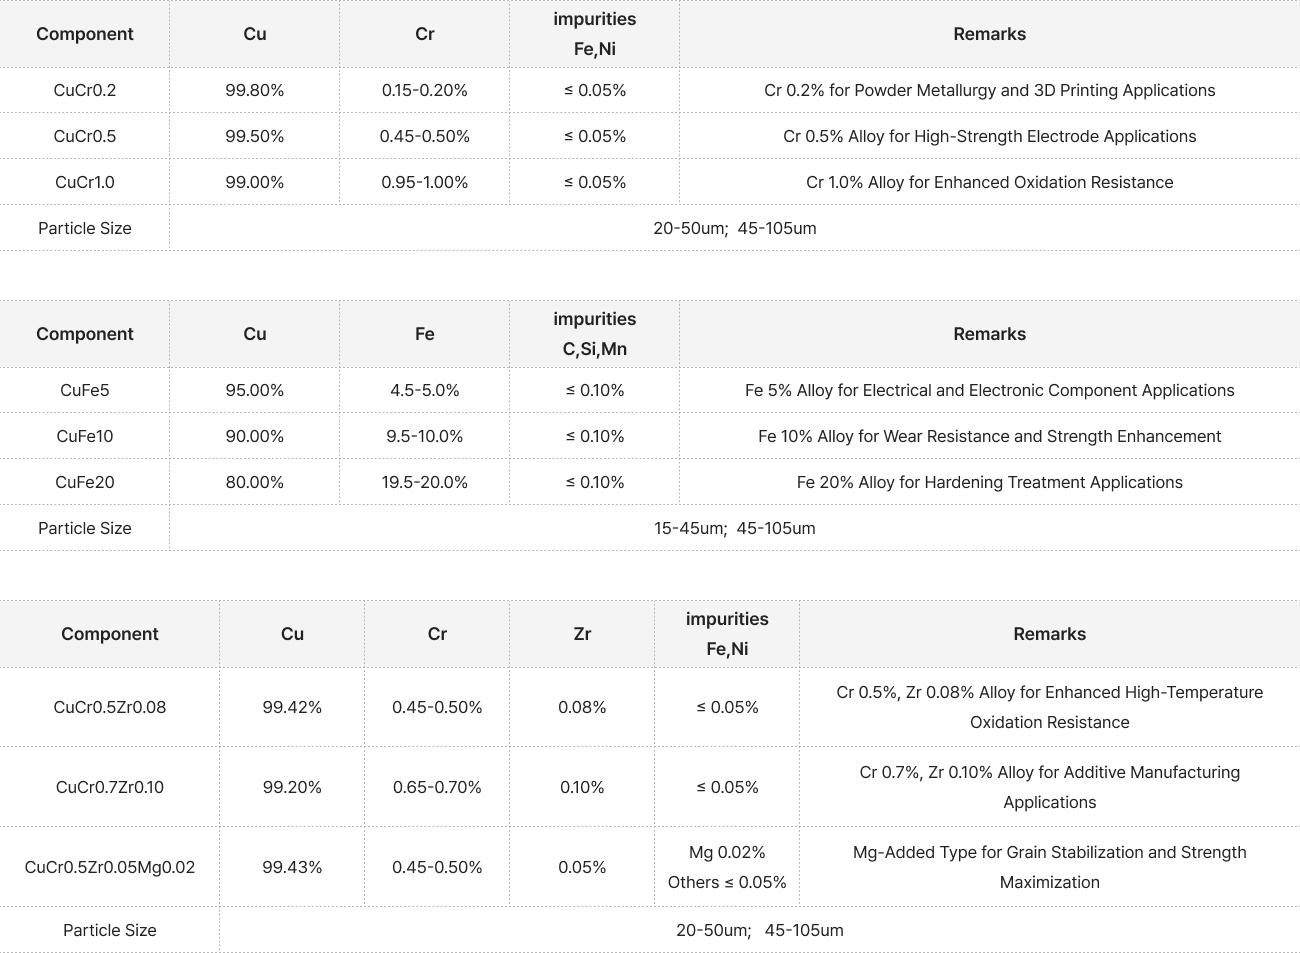Click the High-Strength Electrode Applications remark
The height and width of the screenshot is (953, 1300).
click(989, 136)
